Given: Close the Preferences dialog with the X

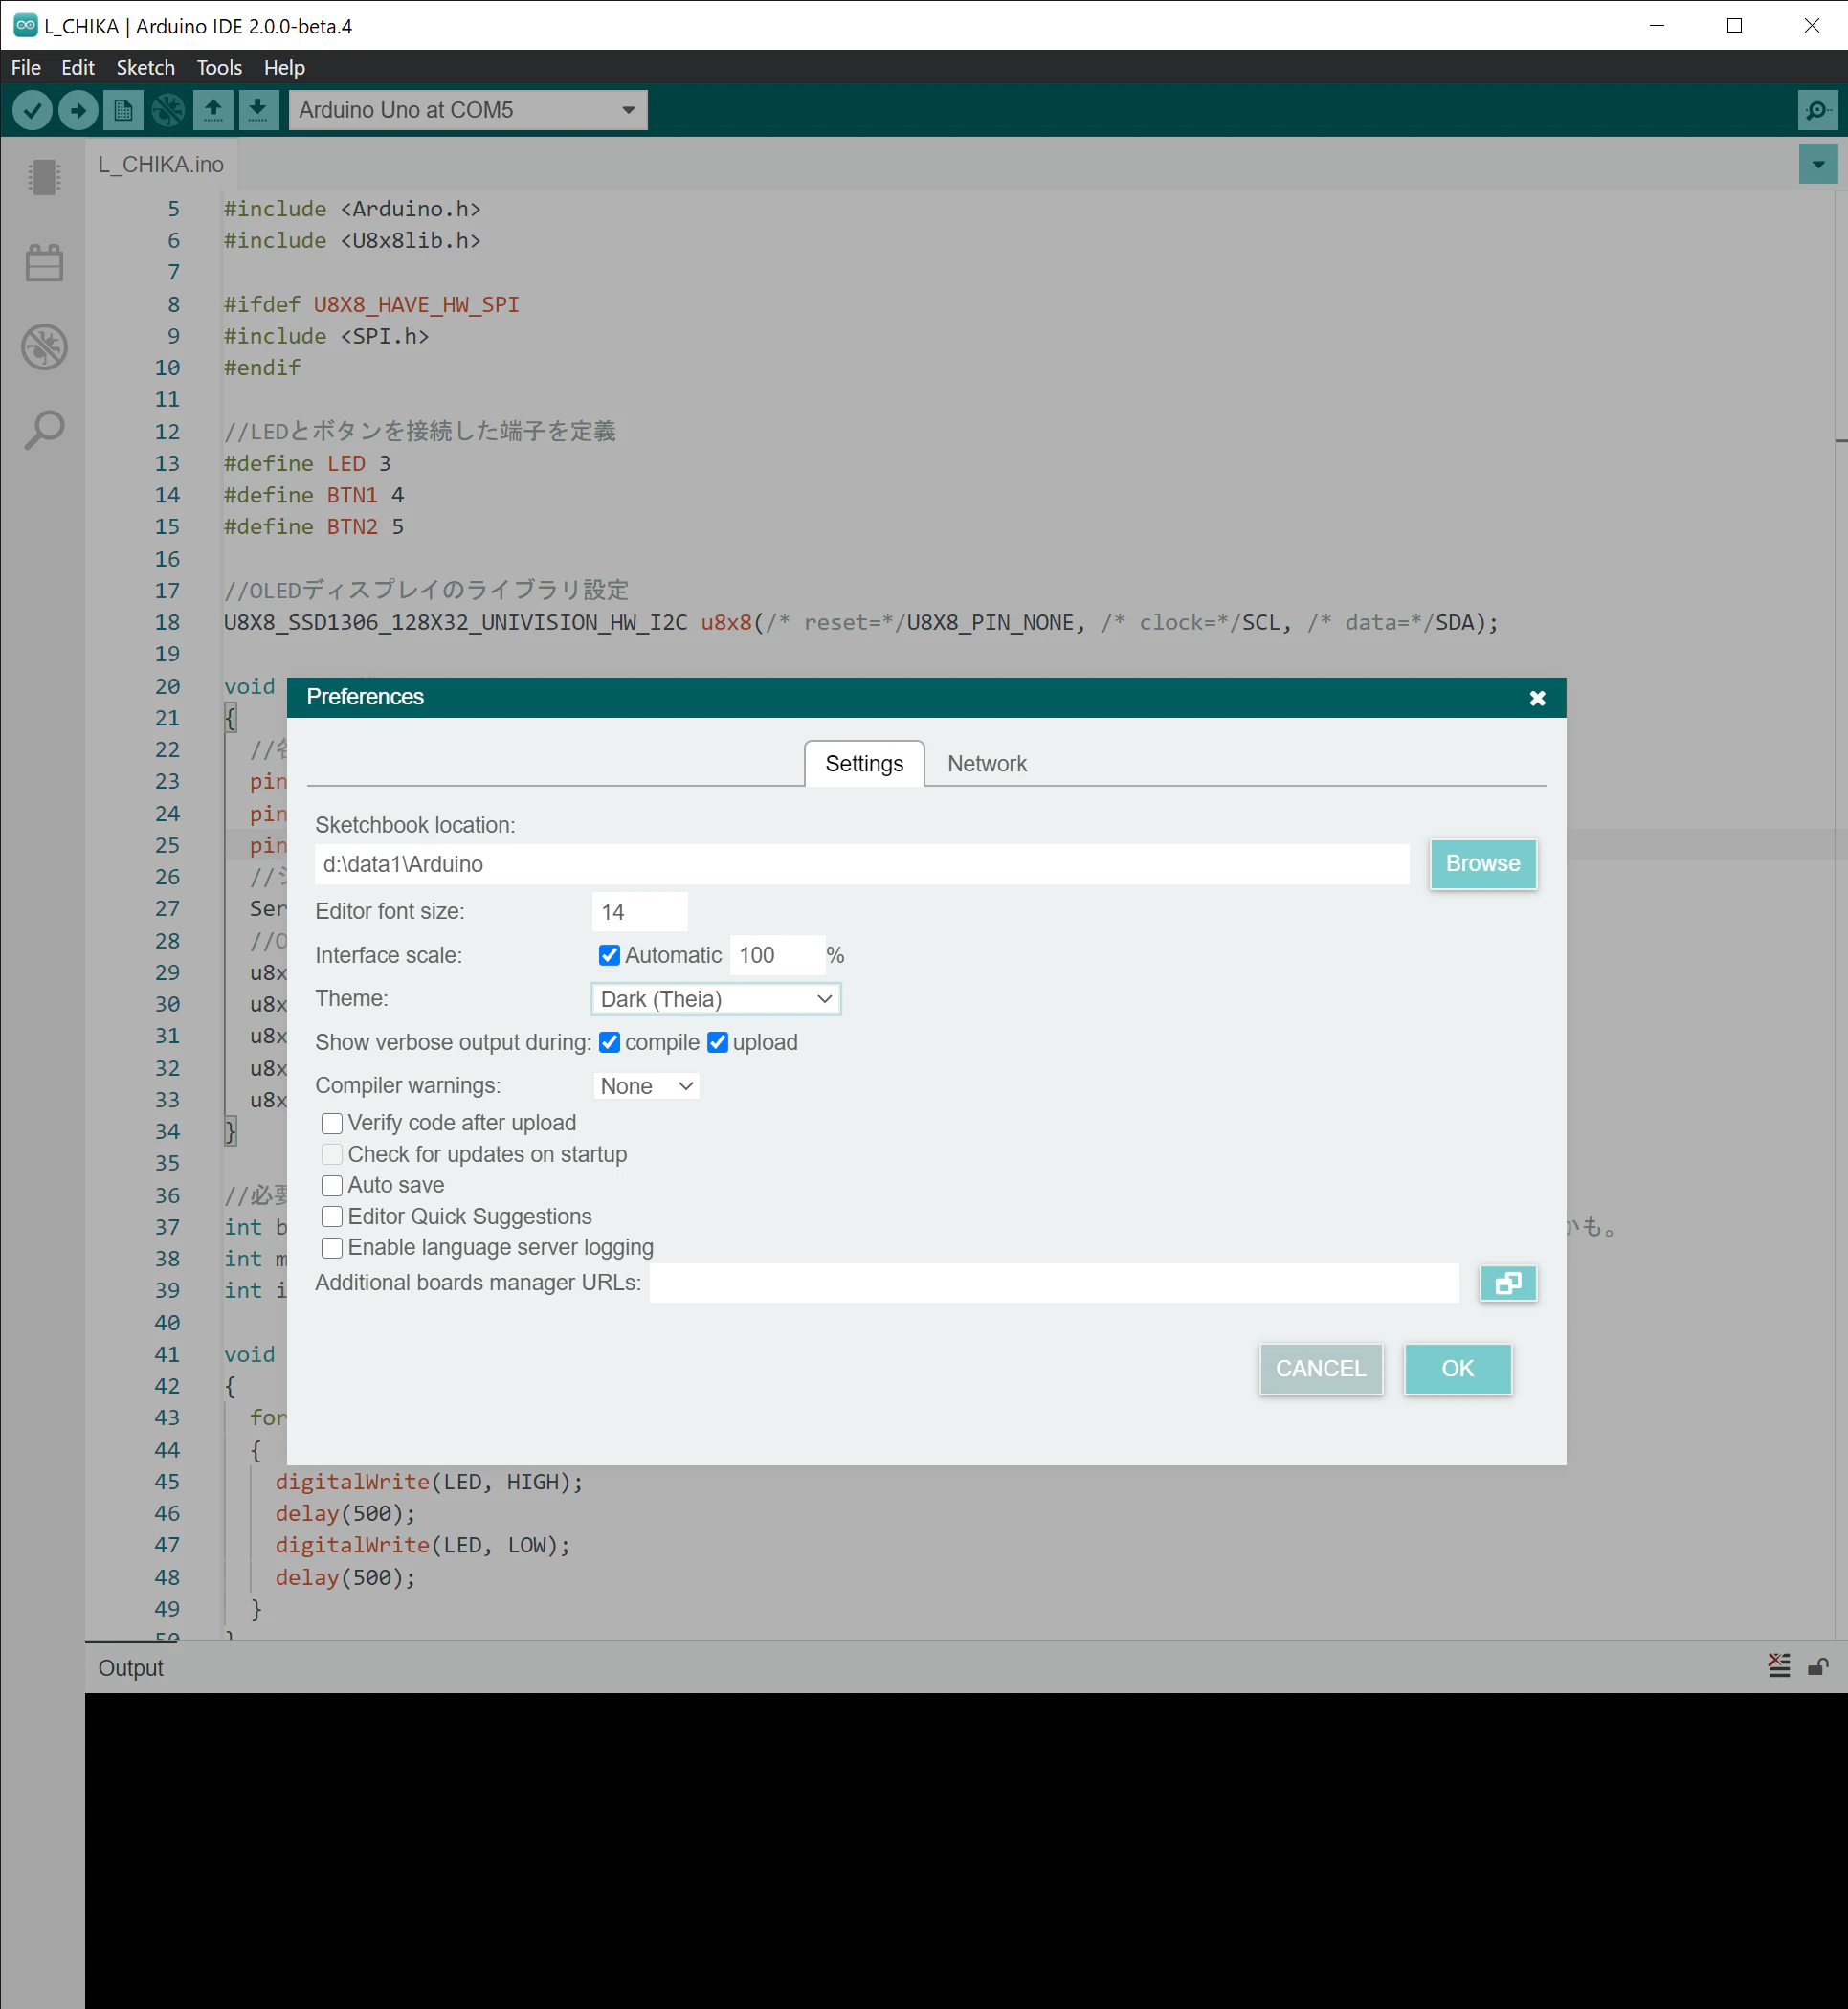Looking at the screenshot, I should [x=1537, y=698].
